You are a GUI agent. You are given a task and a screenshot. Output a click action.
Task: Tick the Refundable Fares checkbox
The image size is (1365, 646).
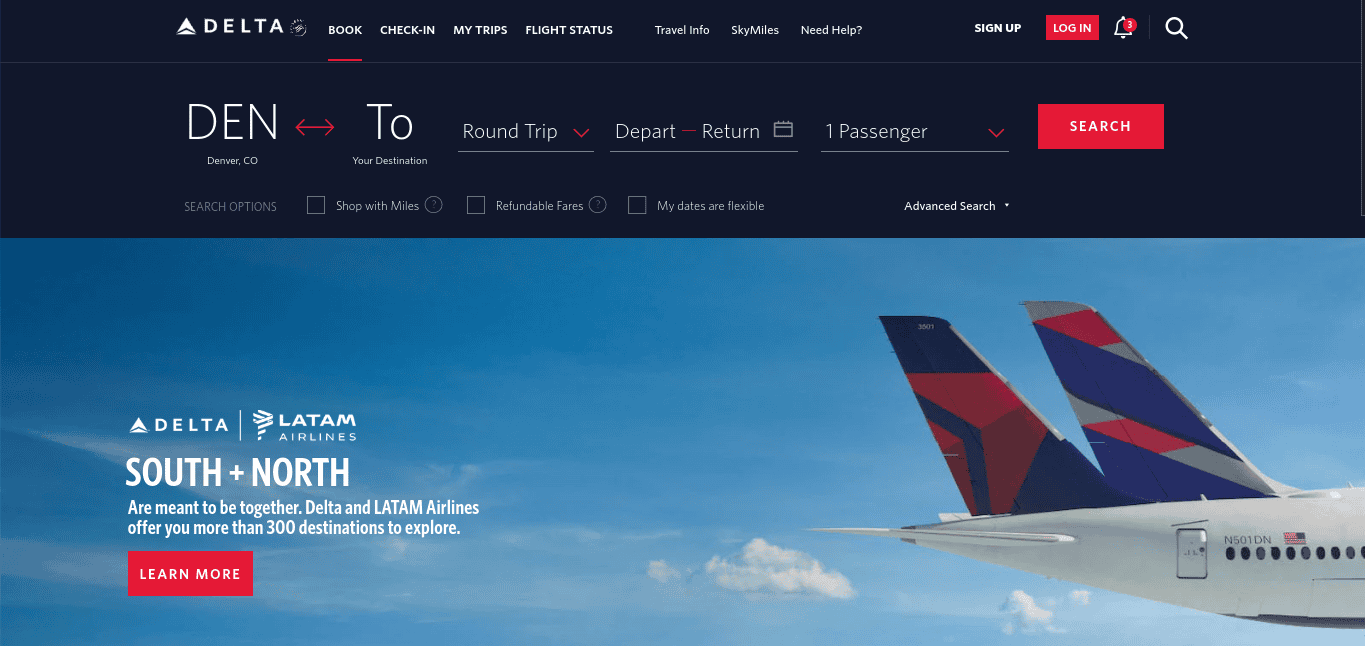476,205
